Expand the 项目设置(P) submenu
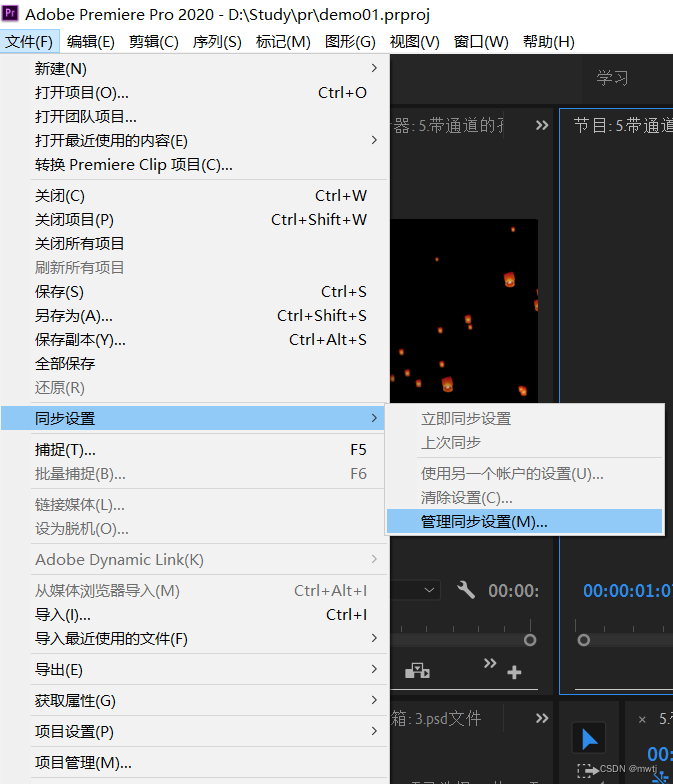The height and width of the screenshot is (784, 673). (x=195, y=732)
